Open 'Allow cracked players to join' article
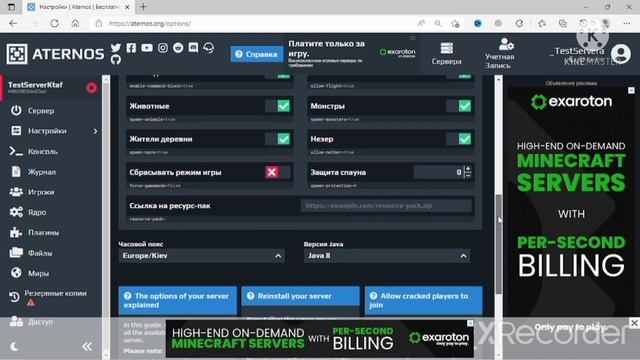Viewport: 640px width, 360px height. coord(423,300)
